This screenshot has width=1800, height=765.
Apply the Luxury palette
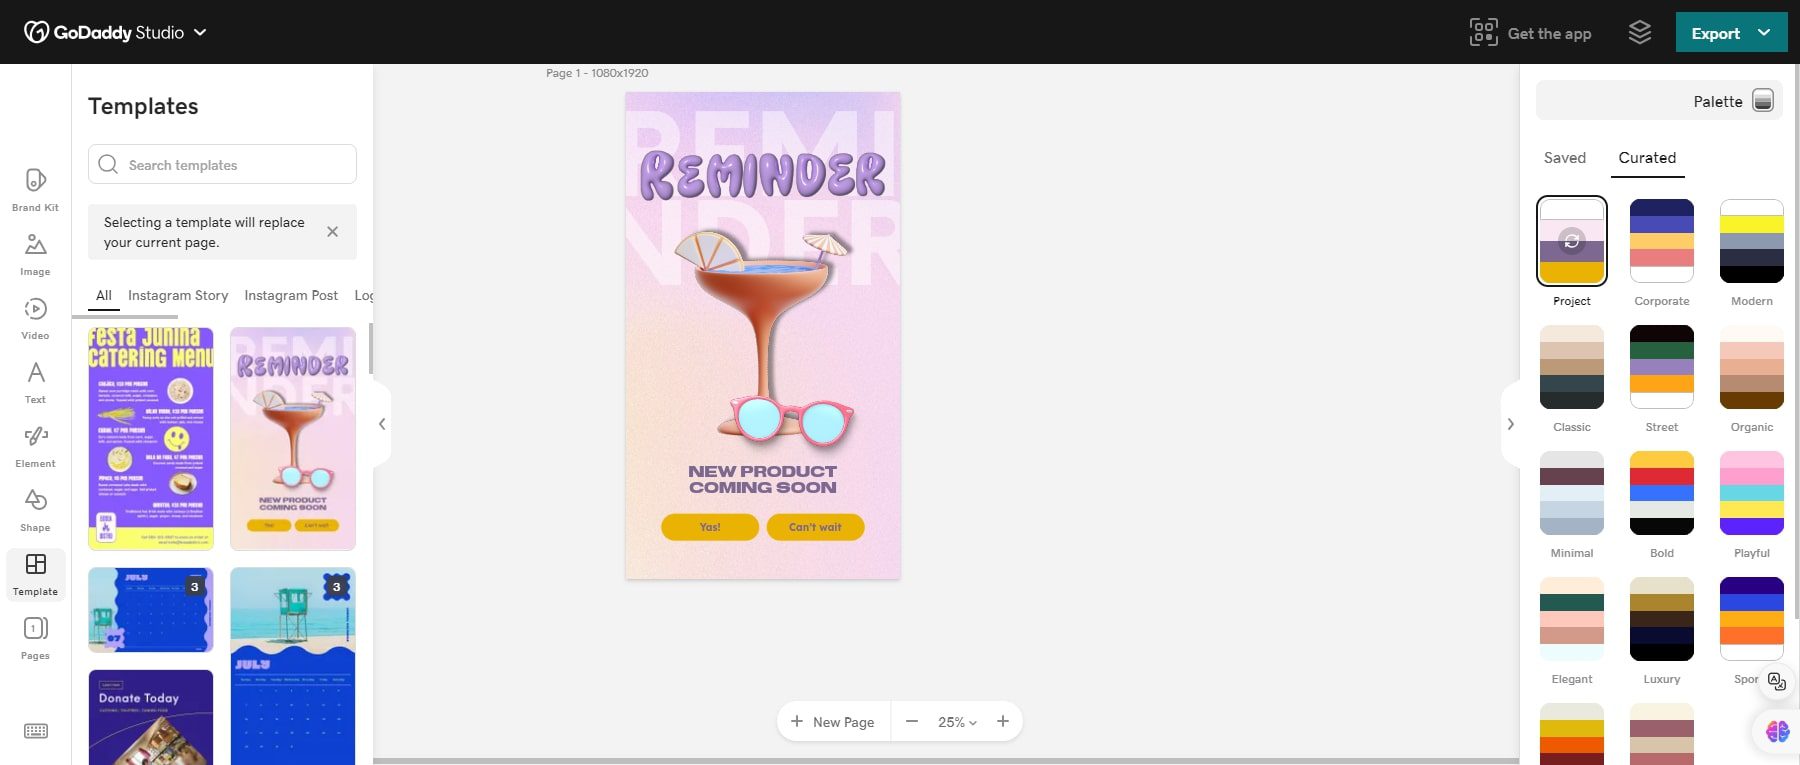pyautogui.click(x=1661, y=619)
